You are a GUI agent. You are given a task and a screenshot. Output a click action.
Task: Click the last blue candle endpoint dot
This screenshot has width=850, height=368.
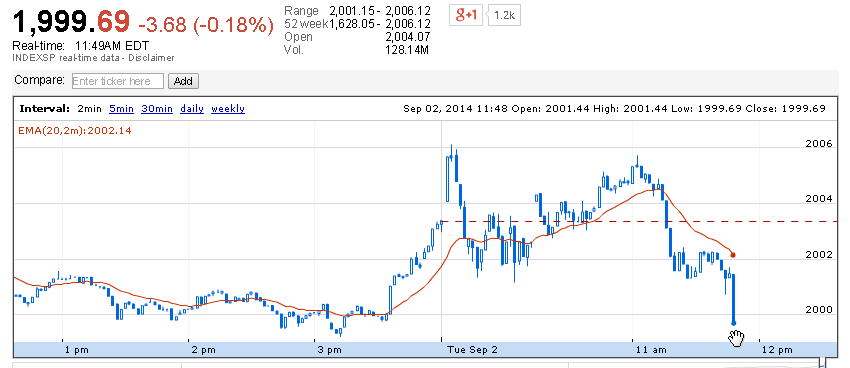tap(733, 323)
